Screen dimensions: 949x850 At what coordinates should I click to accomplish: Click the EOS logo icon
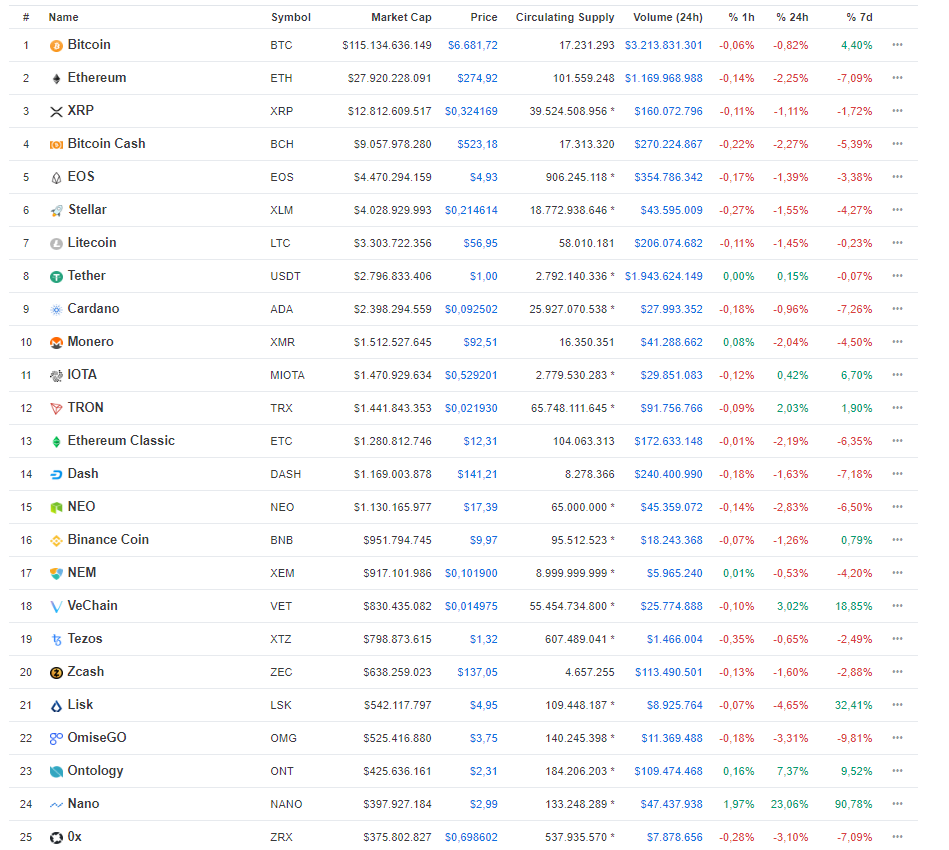pyautogui.click(x=56, y=178)
